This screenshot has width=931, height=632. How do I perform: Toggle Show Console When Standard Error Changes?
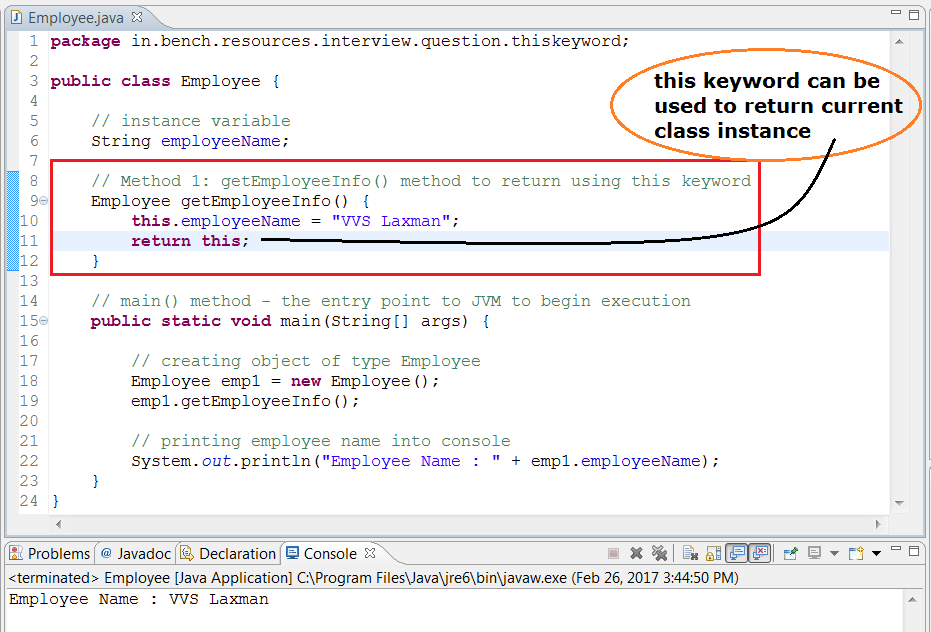click(760, 553)
